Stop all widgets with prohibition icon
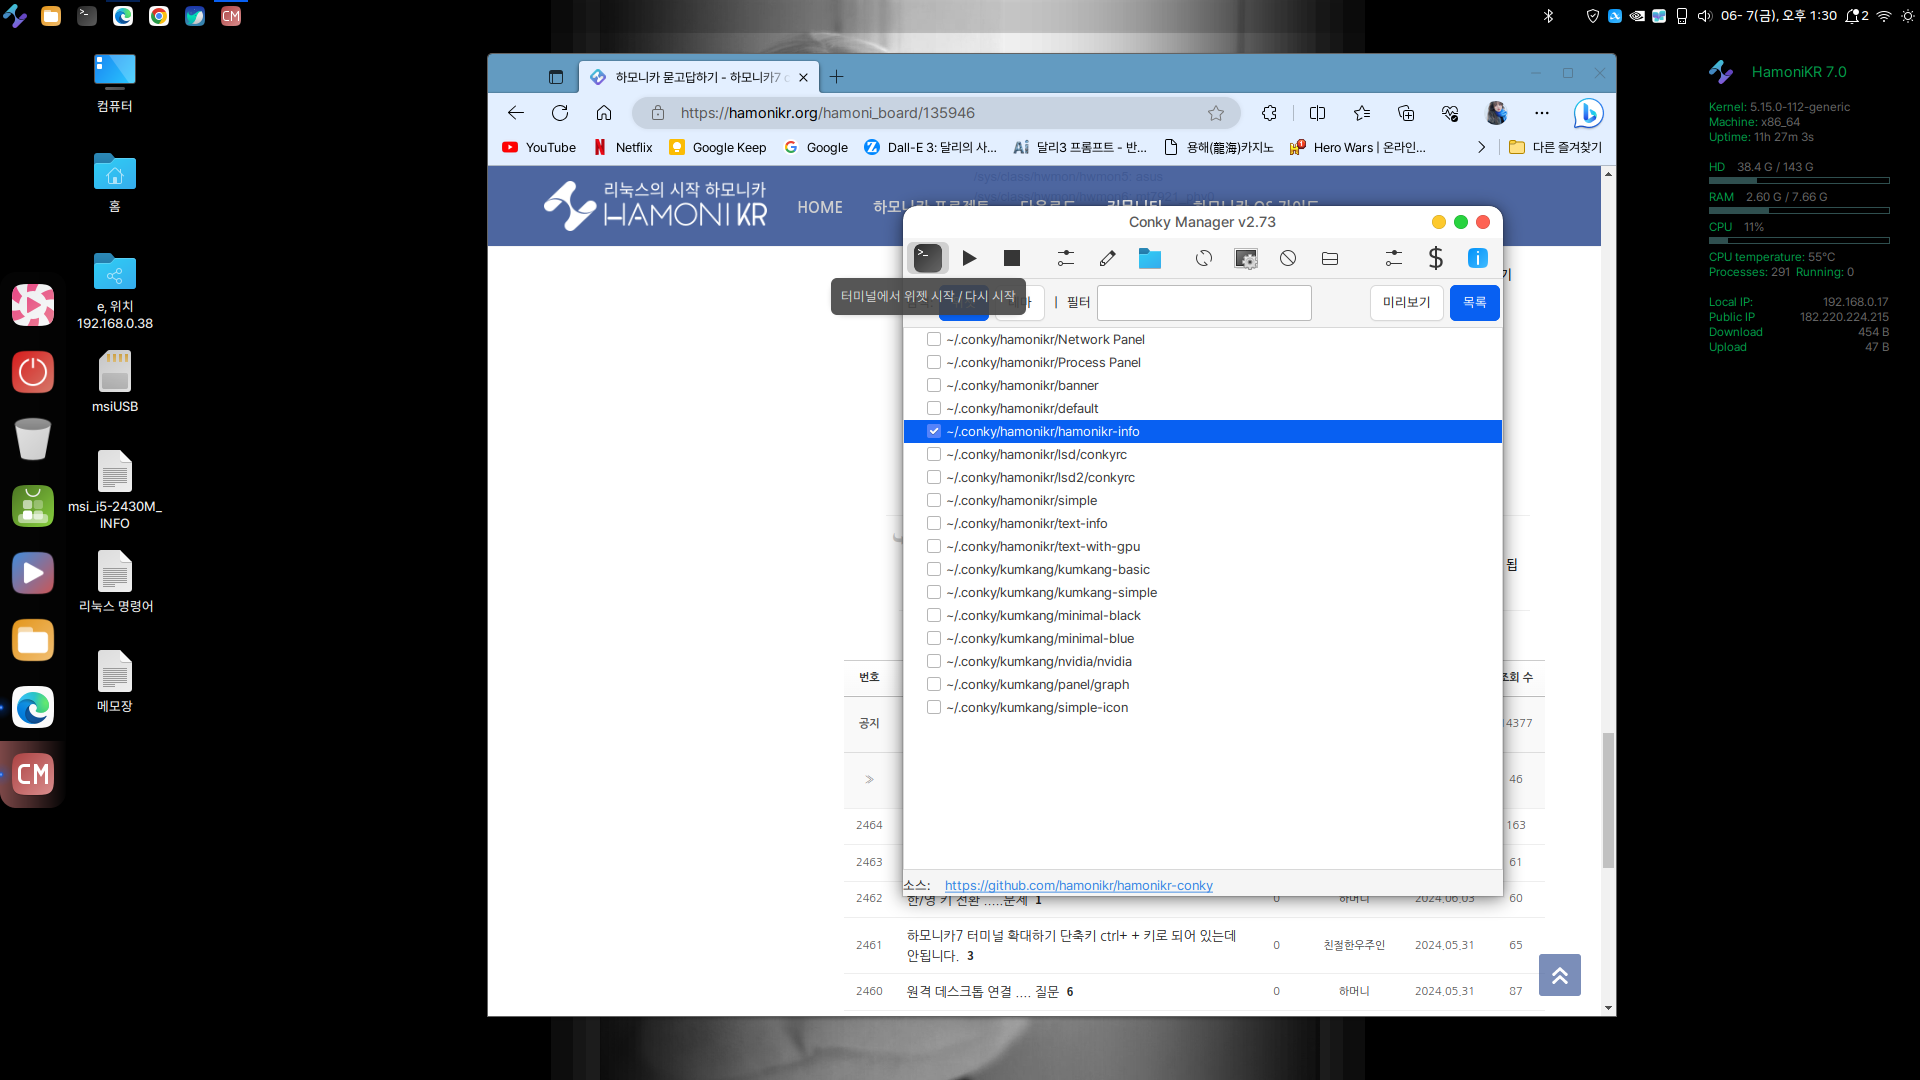Image resolution: width=1920 pixels, height=1080 pixels. pos(1288,258)
